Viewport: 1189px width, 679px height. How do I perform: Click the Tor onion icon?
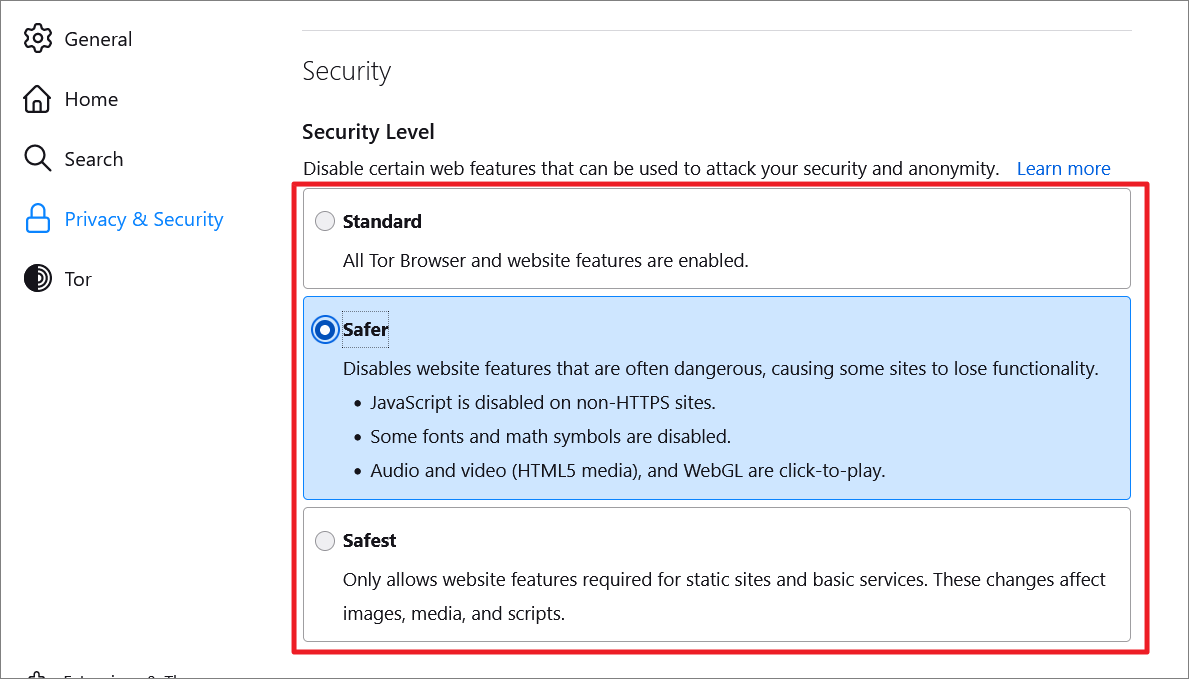(37, 278)
